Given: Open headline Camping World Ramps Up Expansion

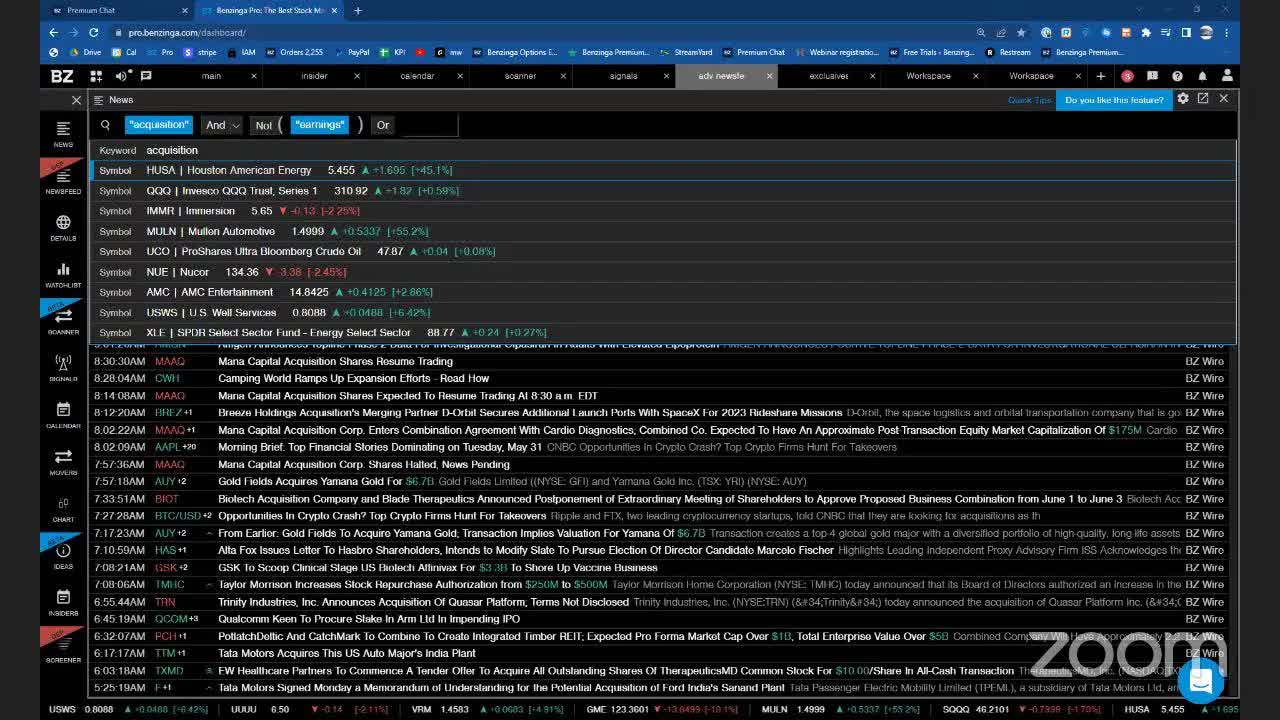Looking at the screenshot, I should point(353,378).
